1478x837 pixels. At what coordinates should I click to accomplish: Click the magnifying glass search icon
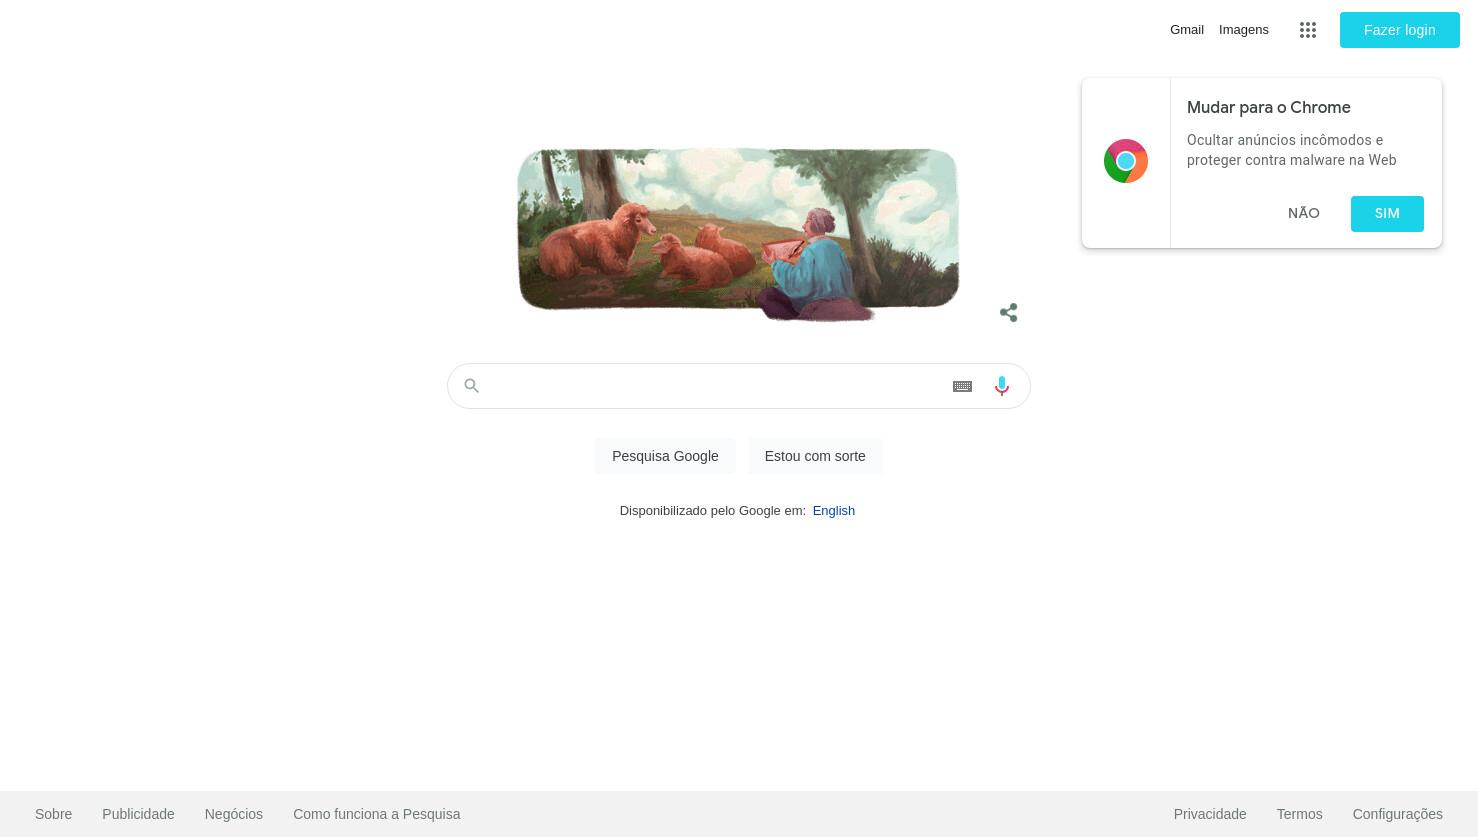pyautogui.click(x=472, y=386)
